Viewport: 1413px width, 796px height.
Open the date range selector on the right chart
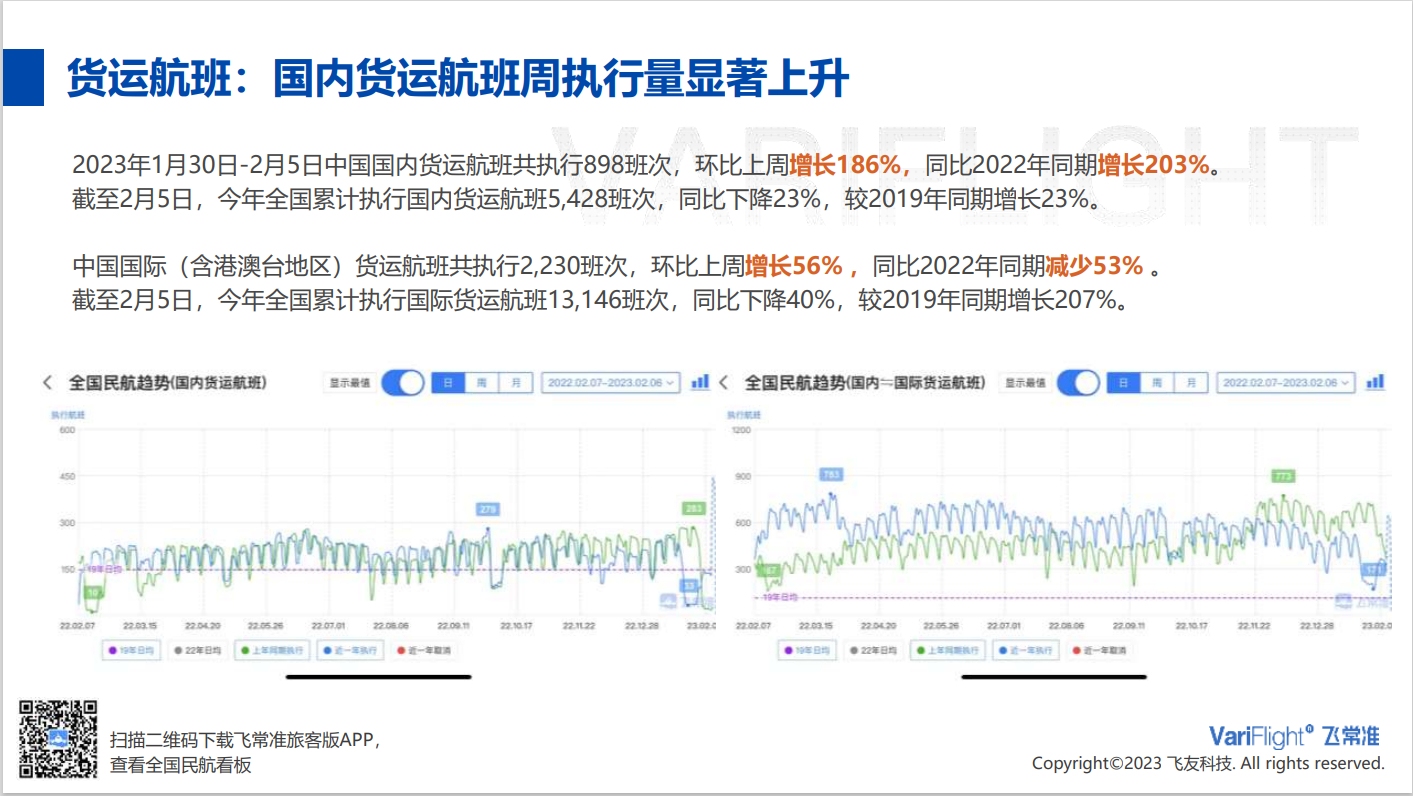click(1285, 382)
